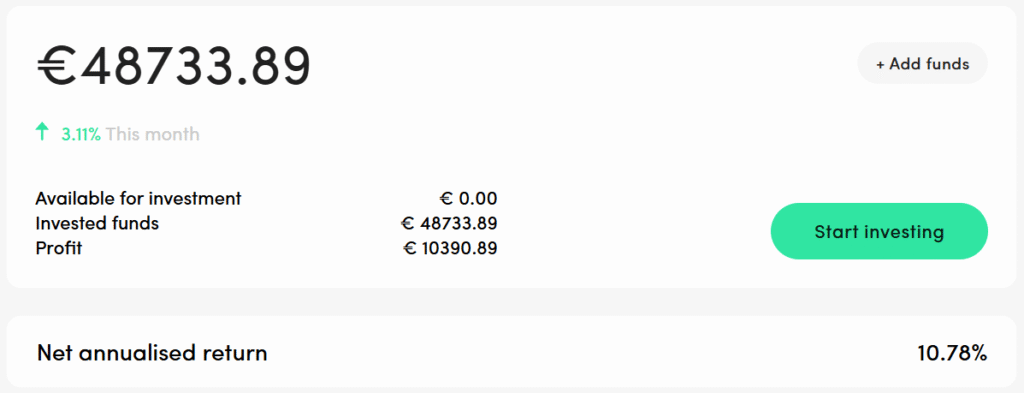
Task: Click the euro symbol beside Profit amount
Action: click(x=410, y=249)
